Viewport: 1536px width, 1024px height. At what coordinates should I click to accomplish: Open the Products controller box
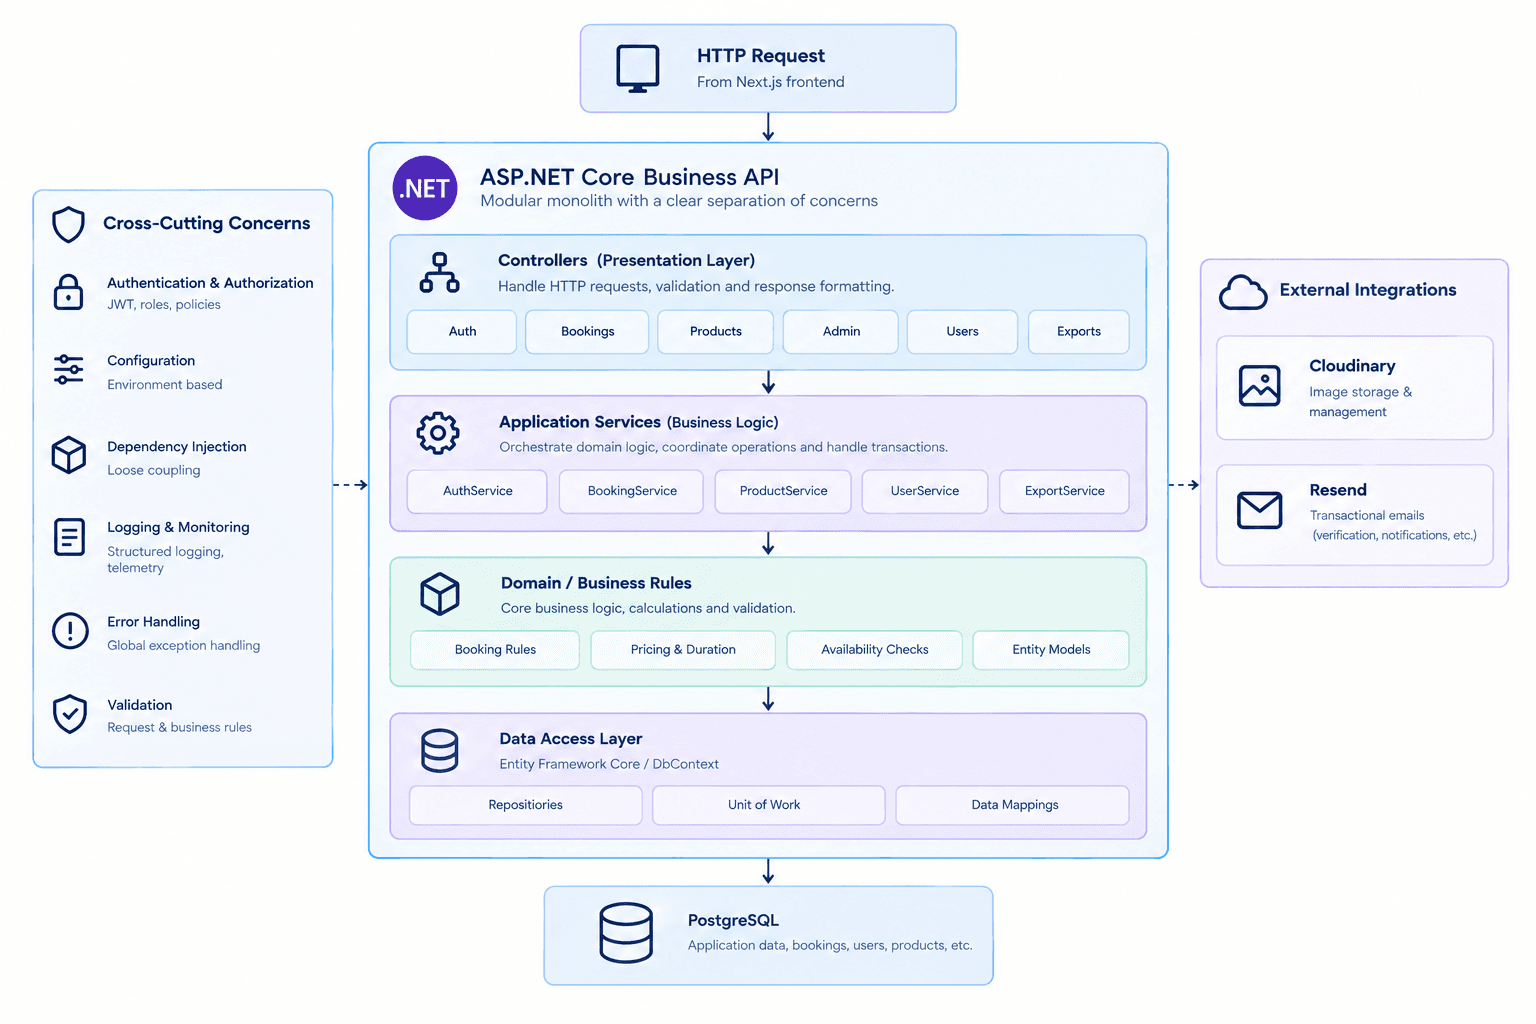tap(715, 332)
